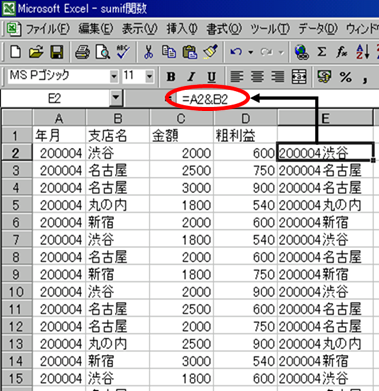
Task: Toggle bold formatting
Action: [x=171, y=77]
